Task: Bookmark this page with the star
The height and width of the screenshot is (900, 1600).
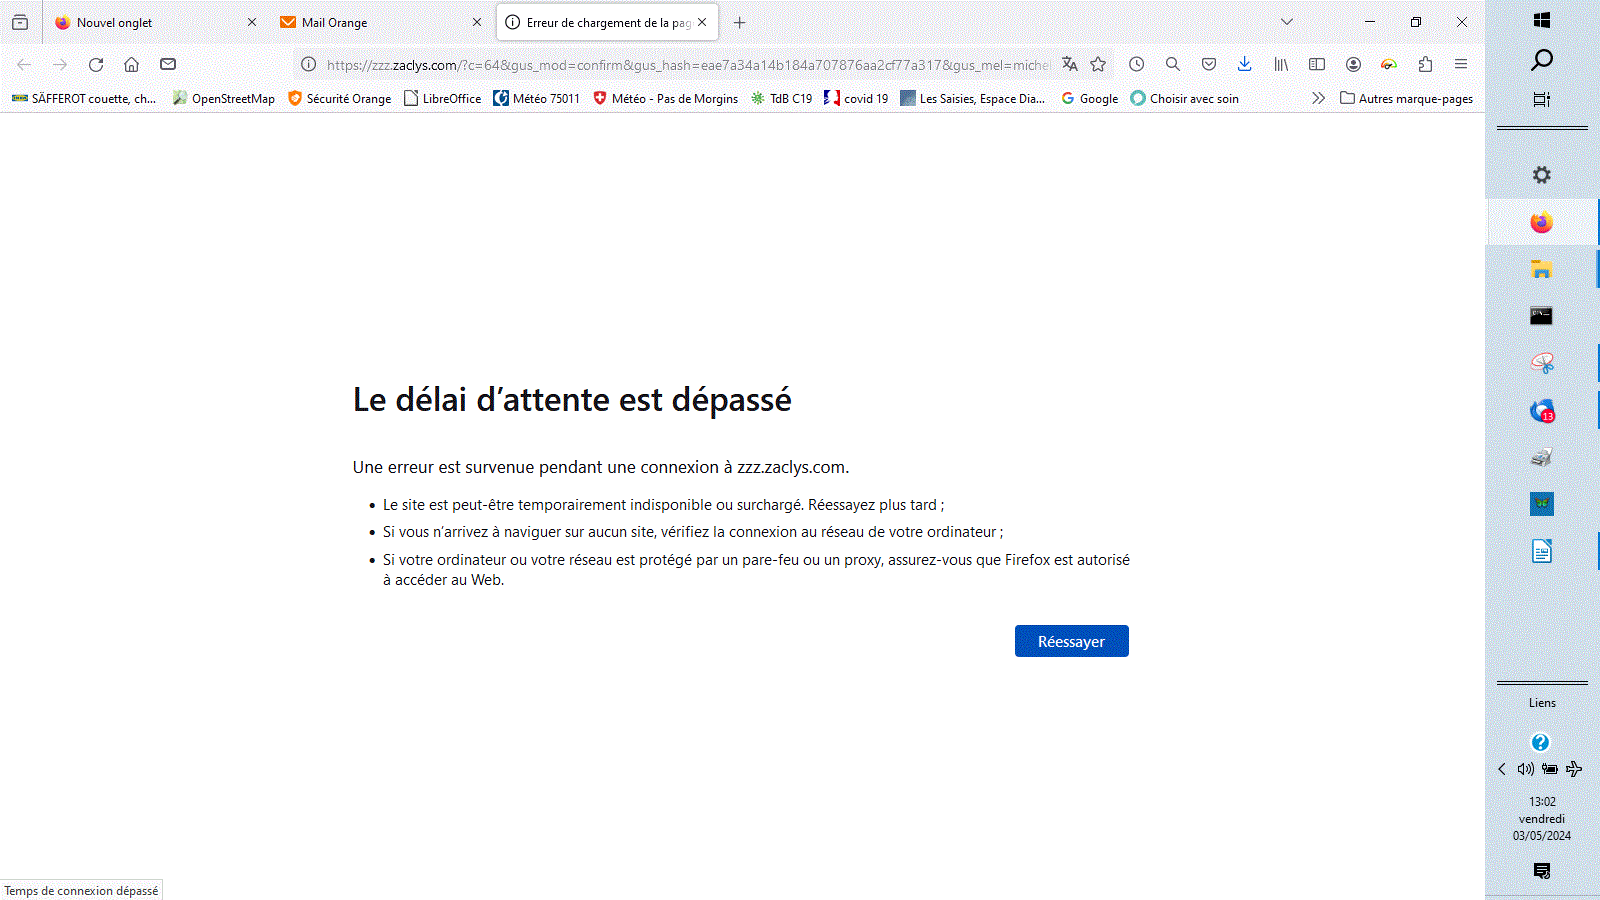Action: point(1098,64)
